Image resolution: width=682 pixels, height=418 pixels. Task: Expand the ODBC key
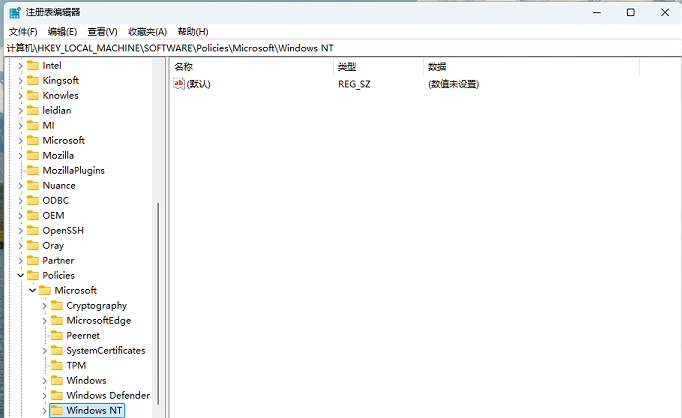pyautogui.click(x=20, y=201)
